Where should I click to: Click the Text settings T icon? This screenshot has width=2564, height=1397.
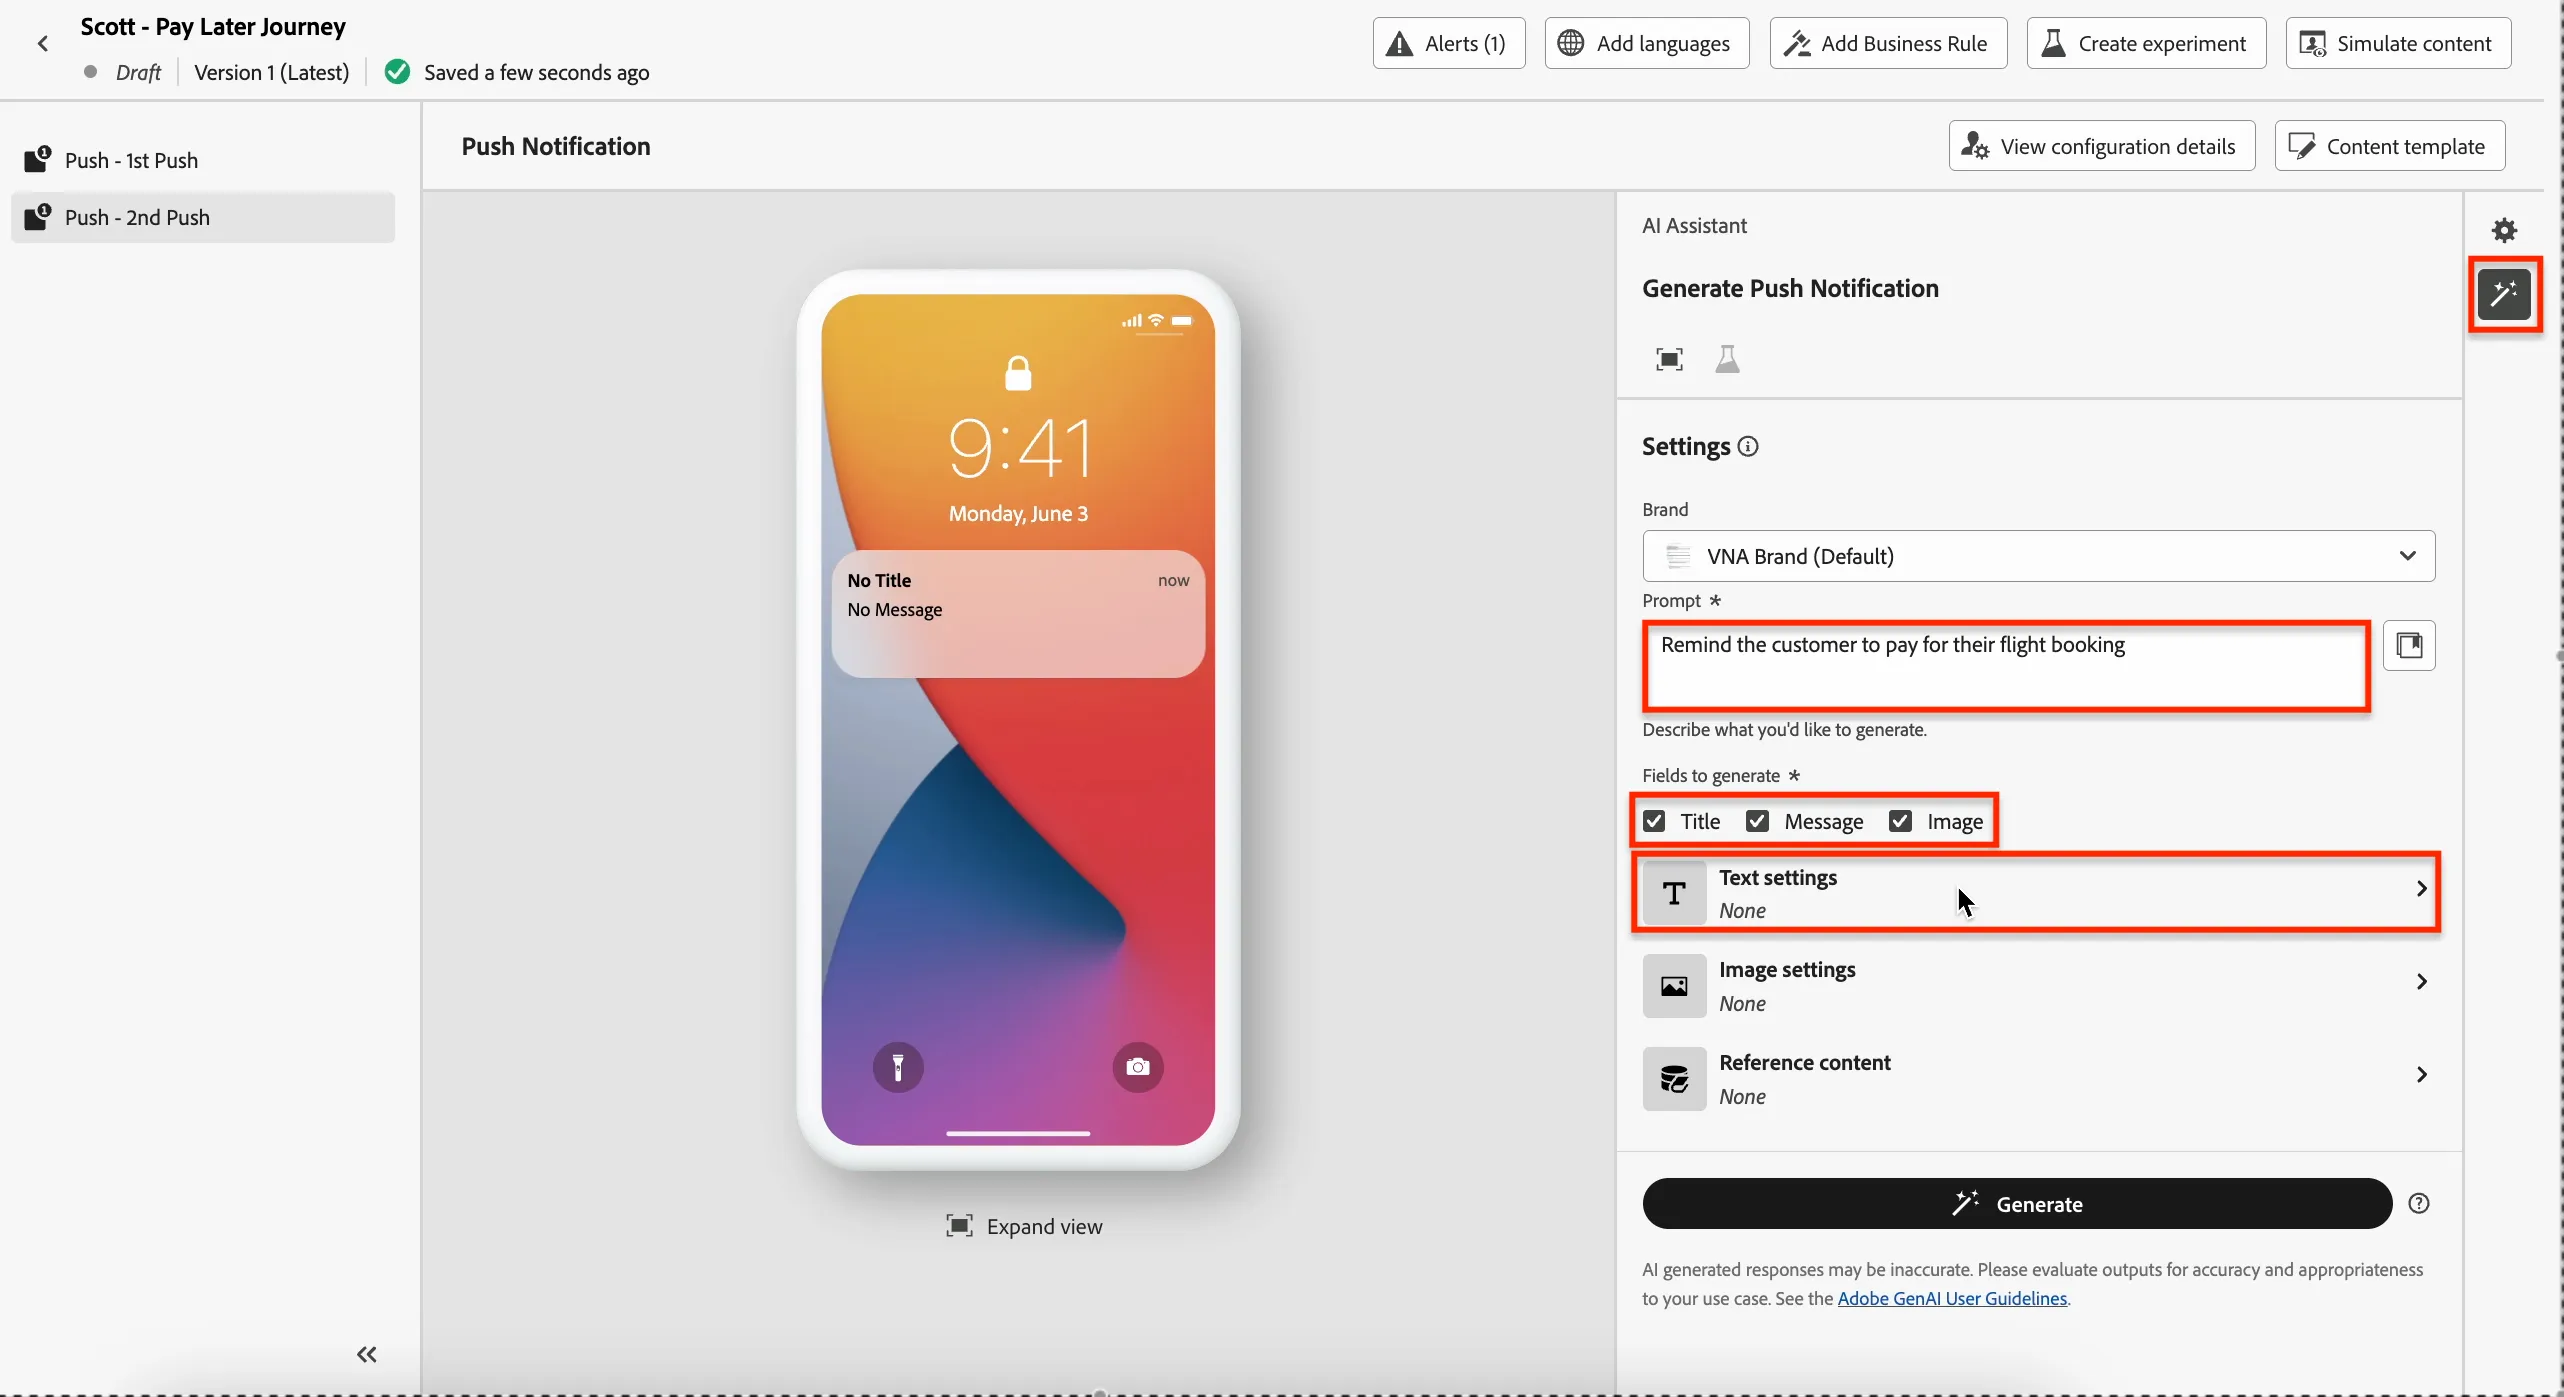(1674, 893)
